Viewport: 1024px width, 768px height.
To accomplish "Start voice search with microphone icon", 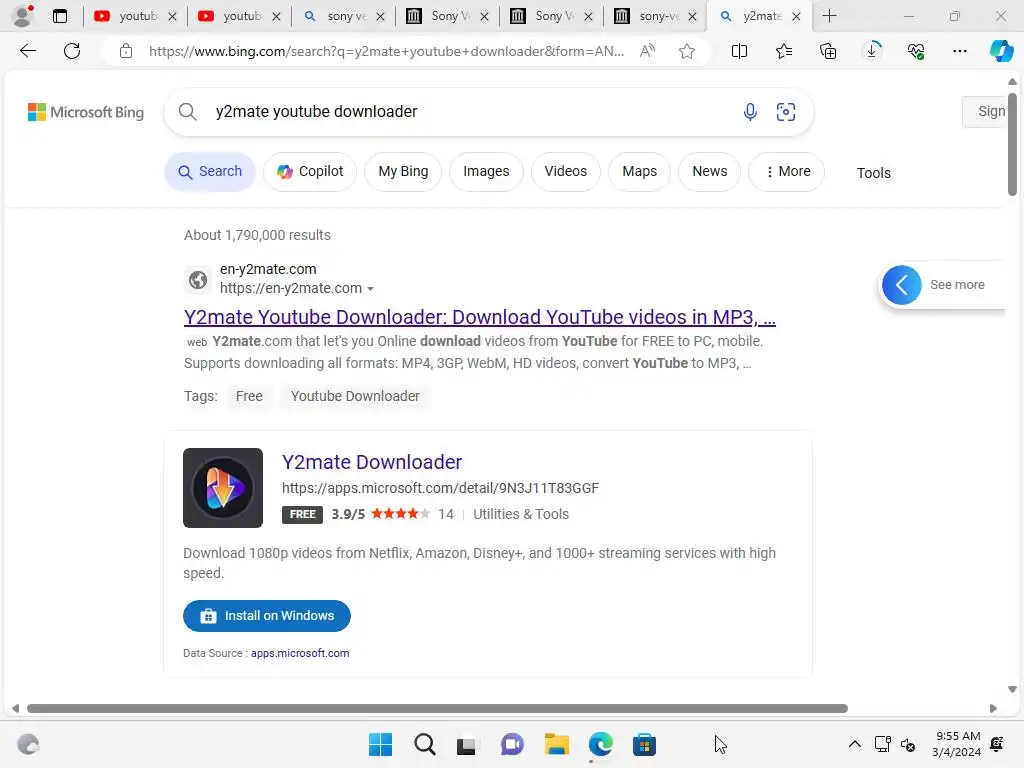I will pos(750,112).
